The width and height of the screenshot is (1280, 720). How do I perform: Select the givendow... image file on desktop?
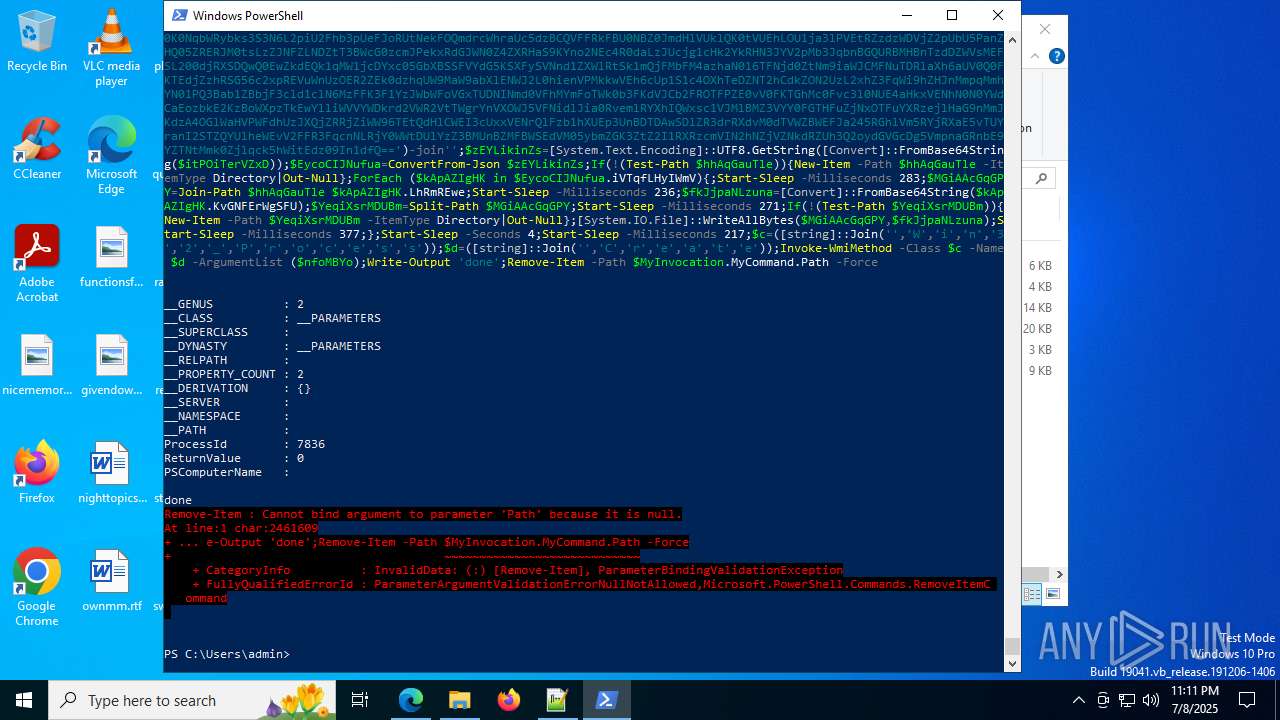tap(111, 364)
